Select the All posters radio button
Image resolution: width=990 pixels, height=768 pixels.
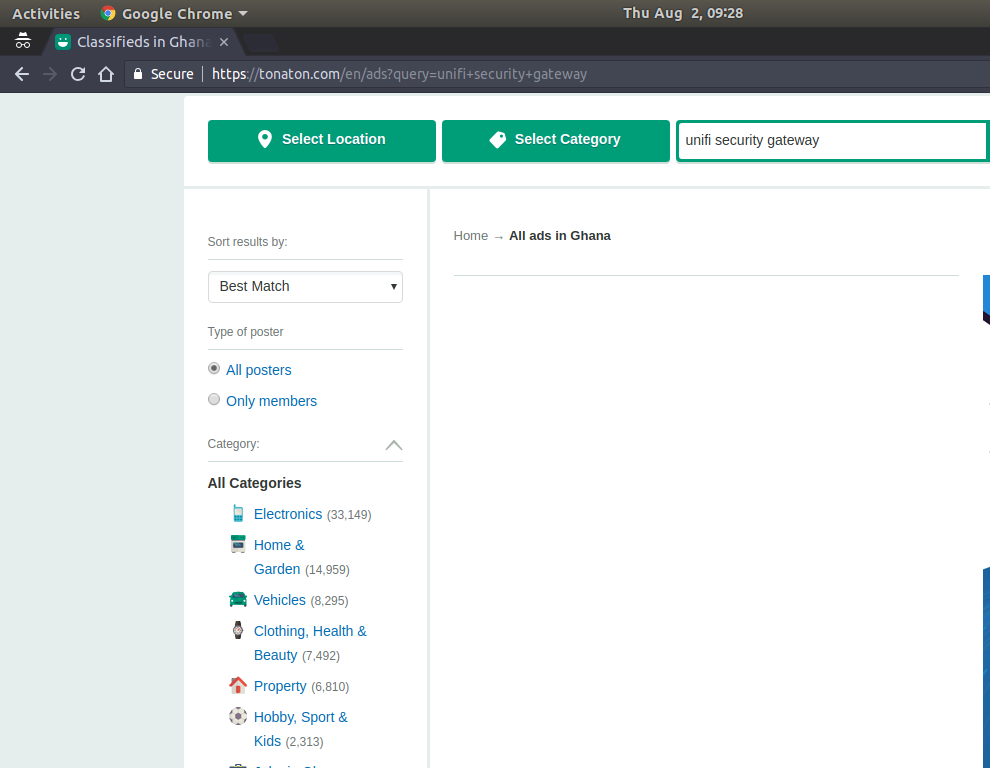point(214,369)
